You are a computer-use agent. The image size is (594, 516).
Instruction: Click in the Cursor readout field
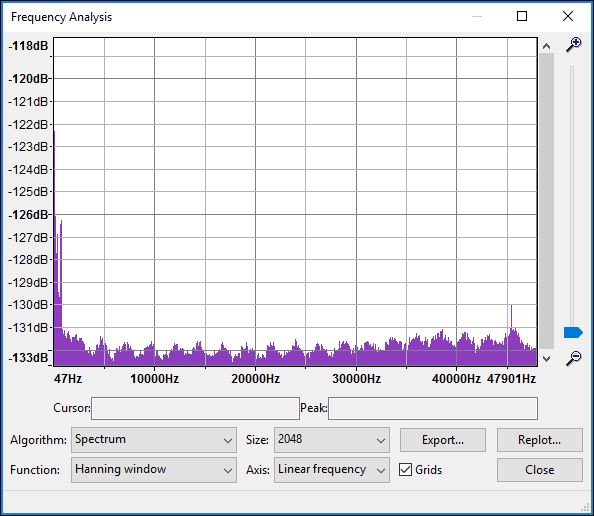(x=195, y=408)
